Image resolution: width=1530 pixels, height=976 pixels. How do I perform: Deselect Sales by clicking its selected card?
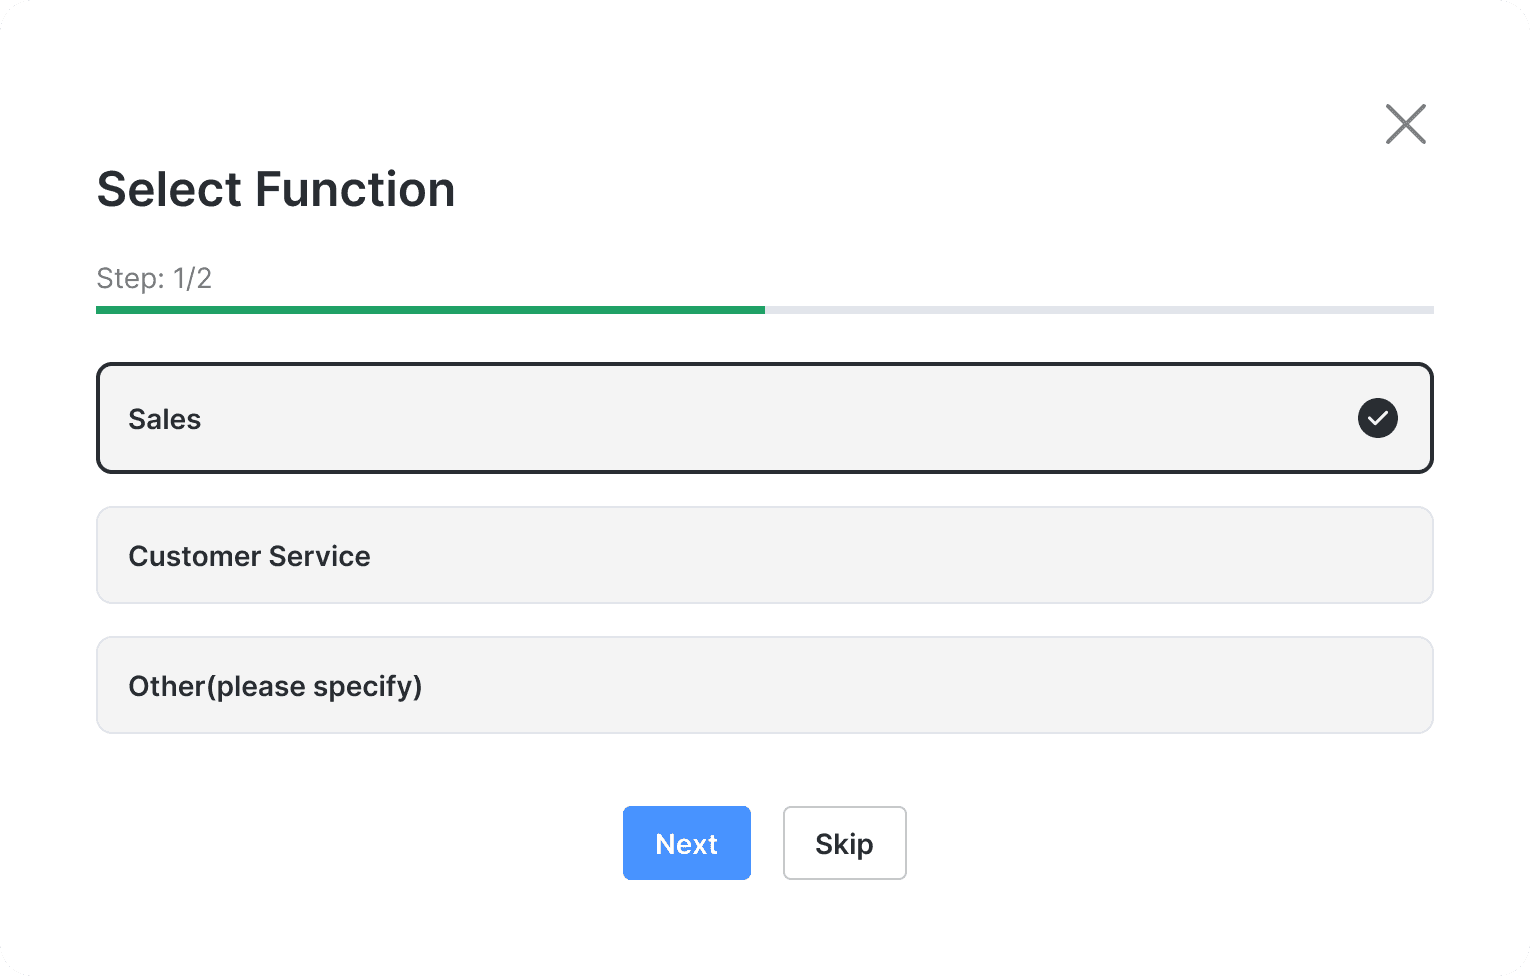click(x=900, y=418)
